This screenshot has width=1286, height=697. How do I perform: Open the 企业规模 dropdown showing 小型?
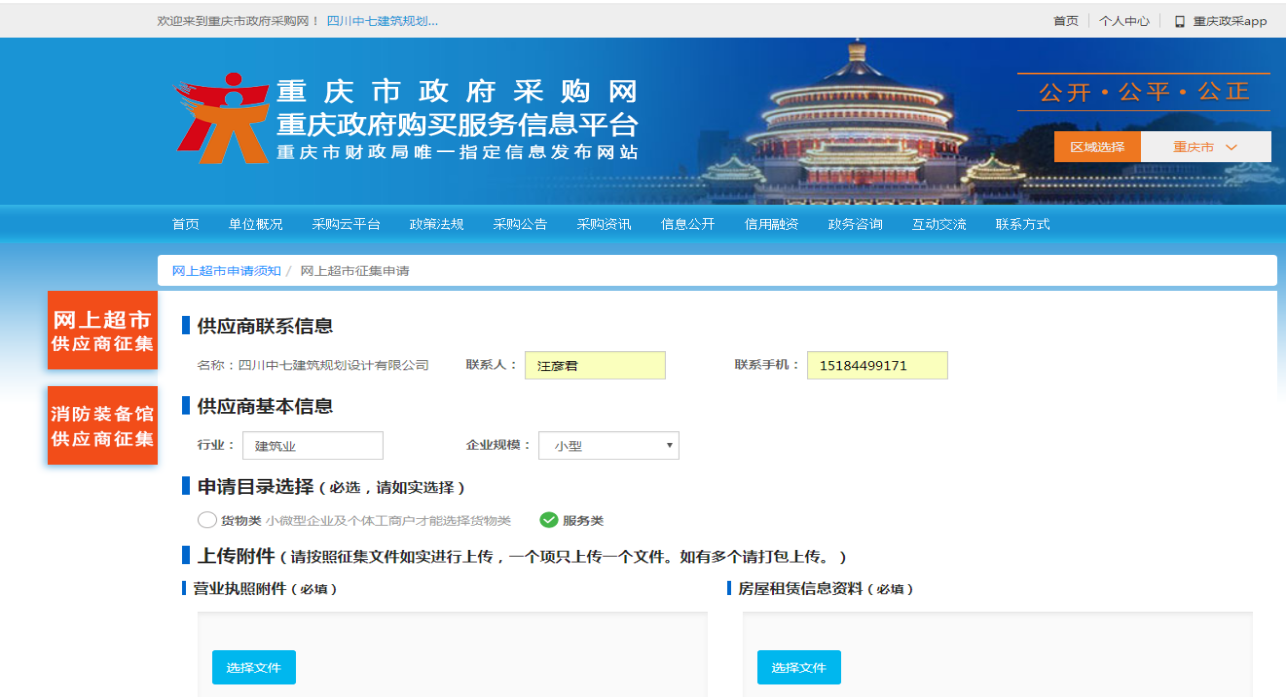(x=608, y=445)
